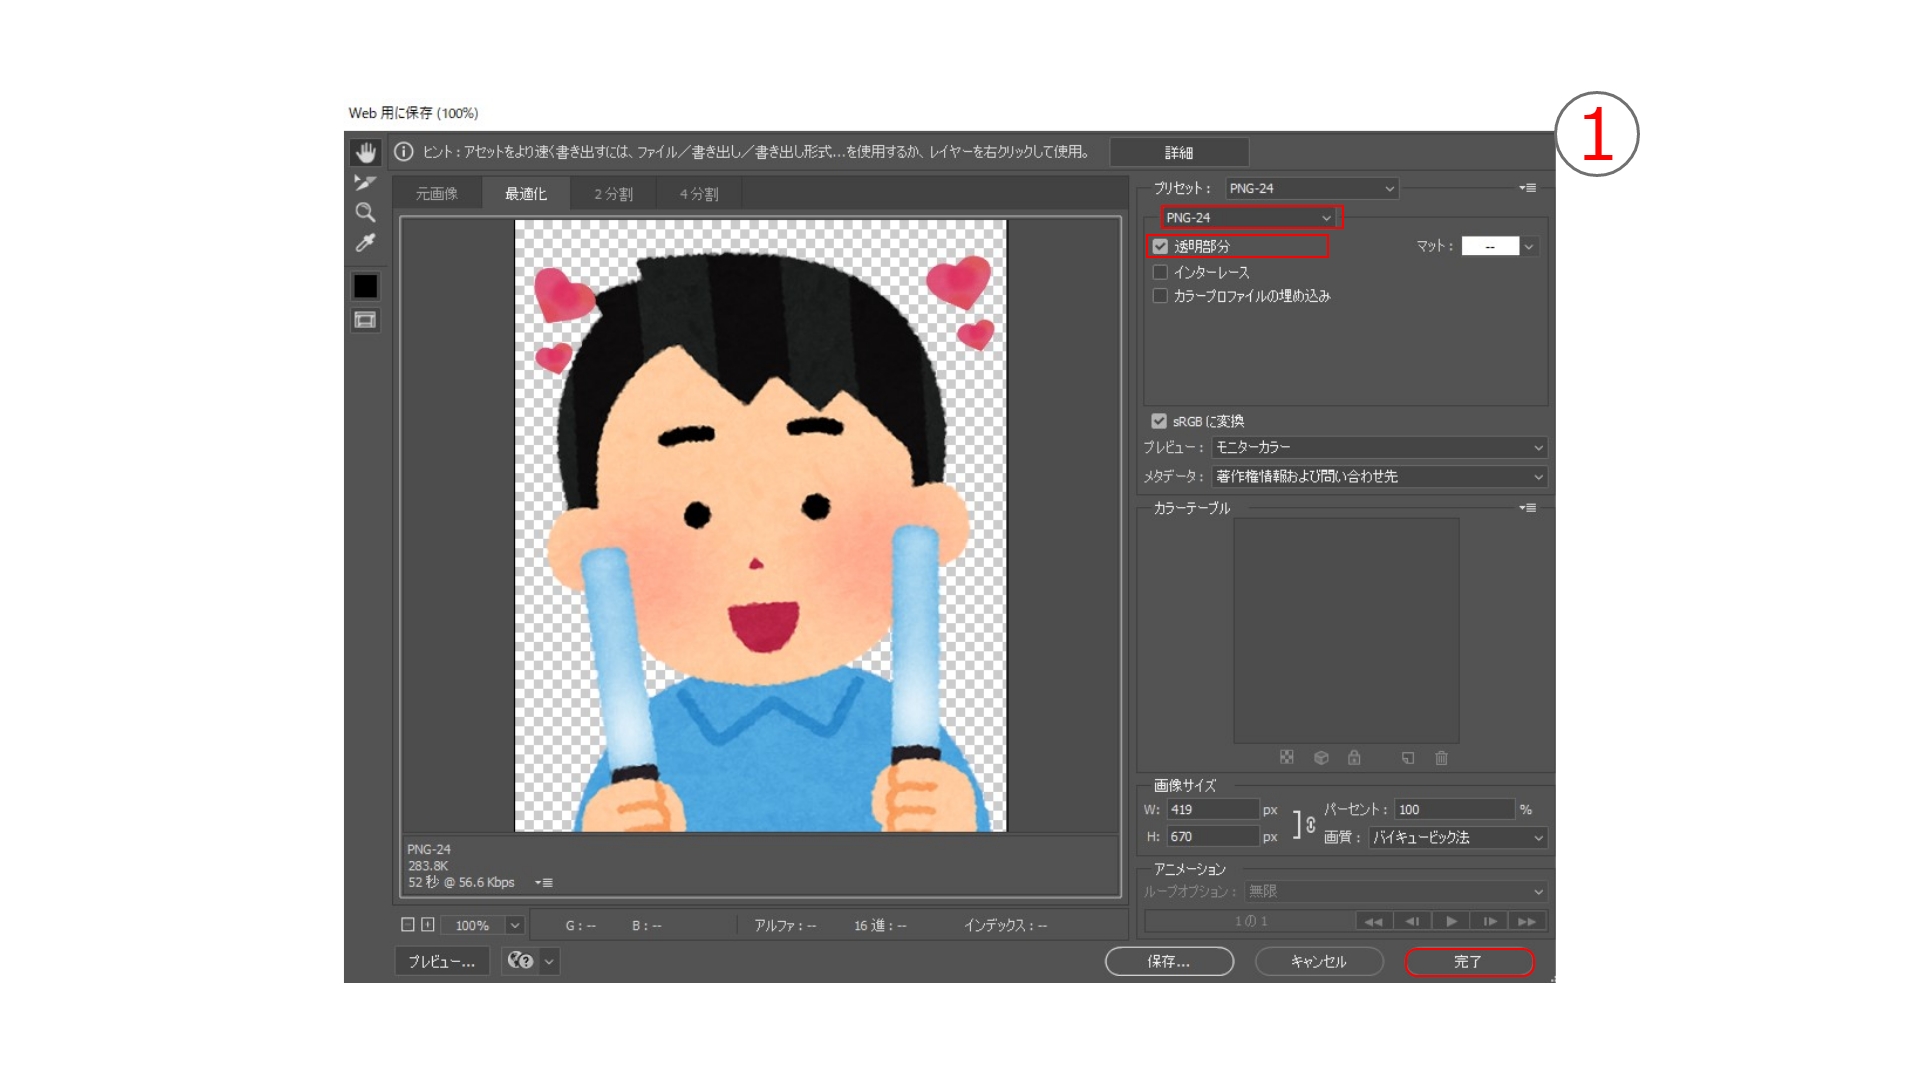This screenshot has height=1080, width=1920.
Task: Select the Slice Select tool
Action: (x=365, y=182)
